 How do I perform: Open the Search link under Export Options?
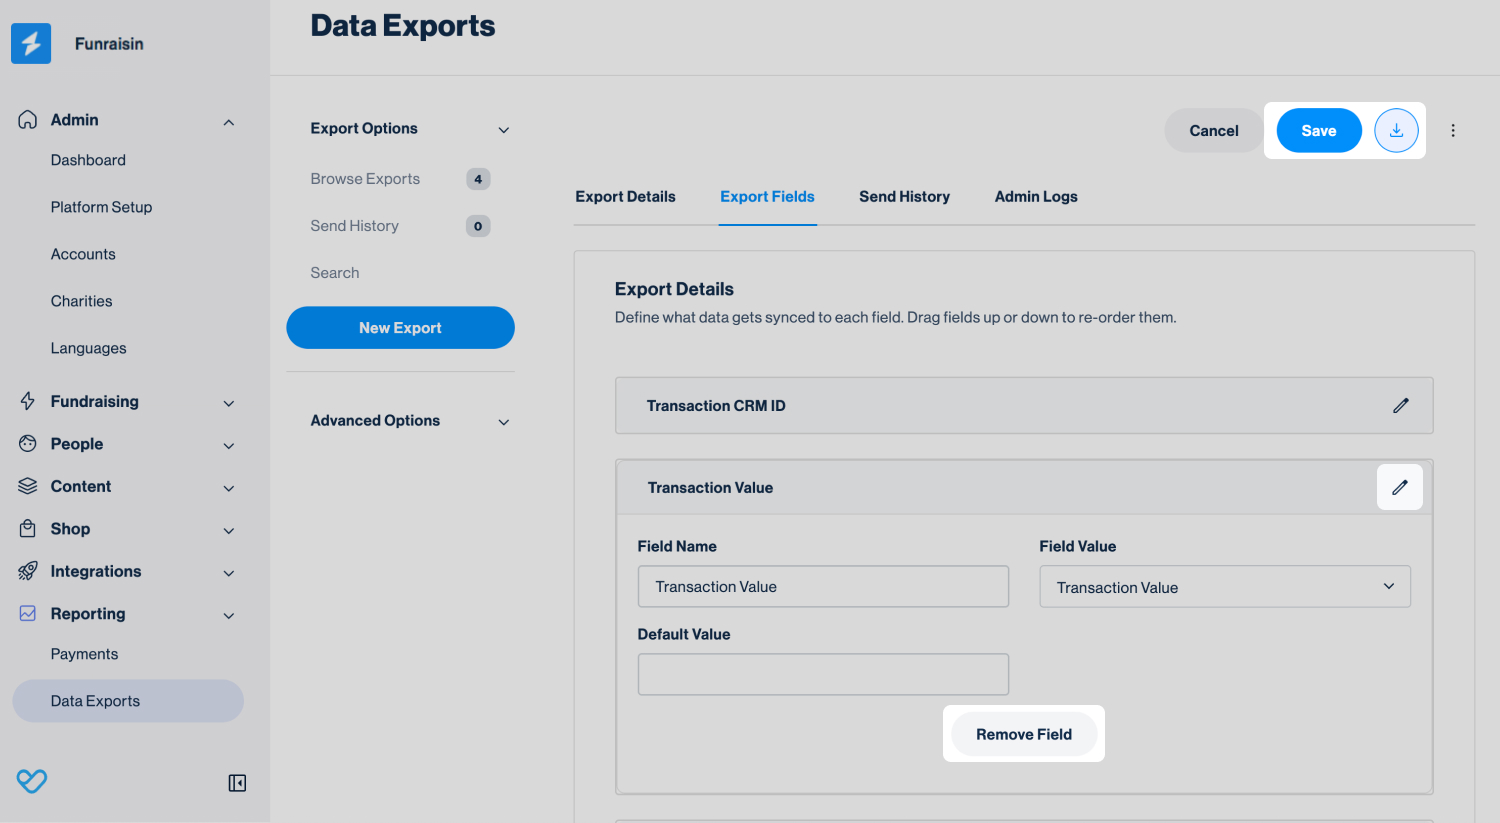tap(334, 273)
